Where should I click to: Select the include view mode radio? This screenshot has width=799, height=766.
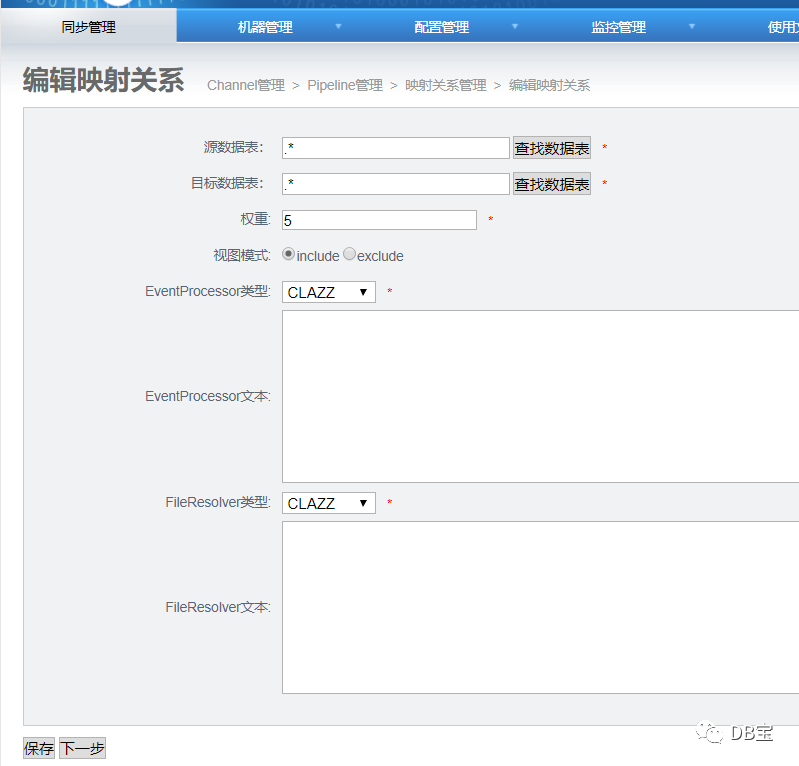tap(288, 254)
